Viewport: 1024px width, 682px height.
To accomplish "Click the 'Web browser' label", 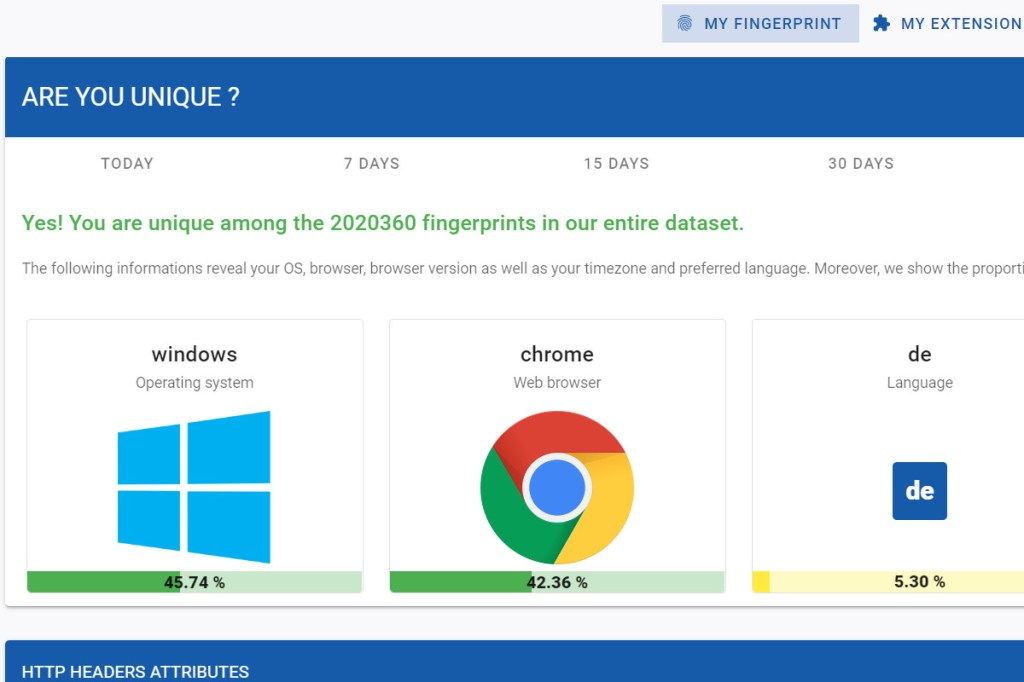I will (x=557, y=383).
